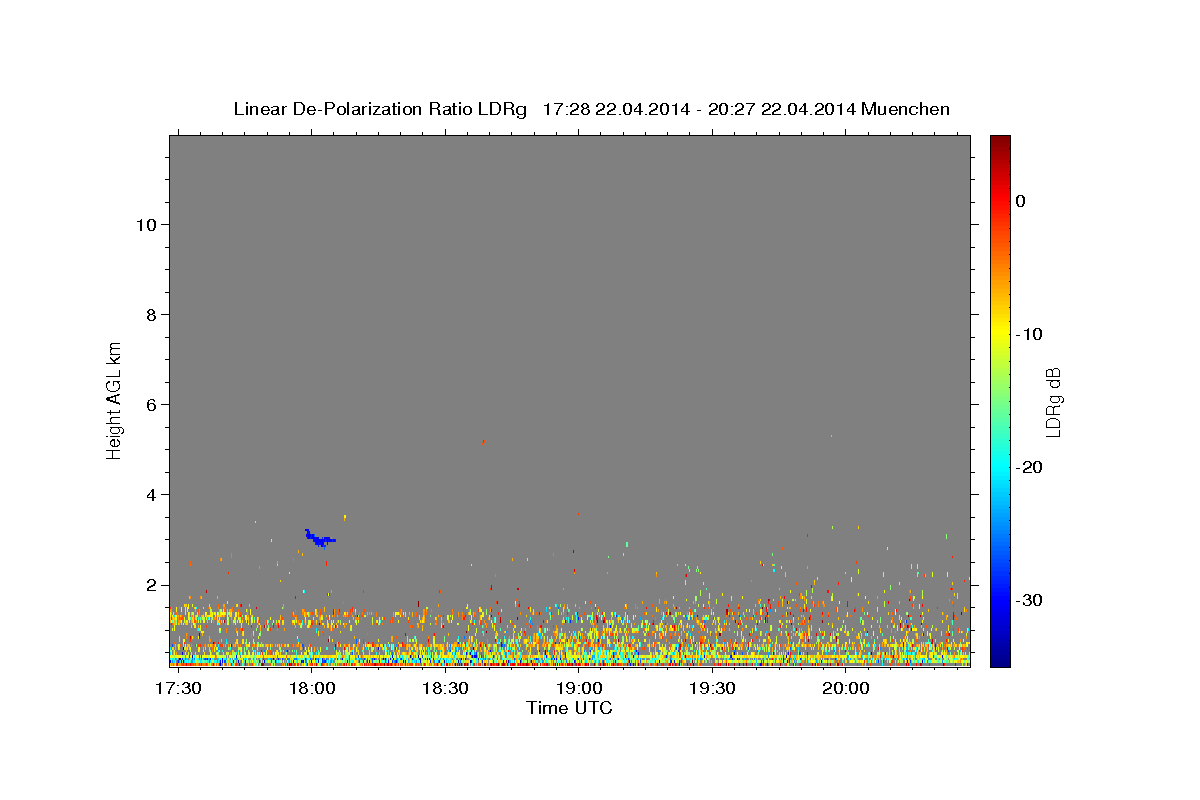Click the 18:30 time tick label
The height and width of the screenshot is (800, 1200).
pos(445,689)
